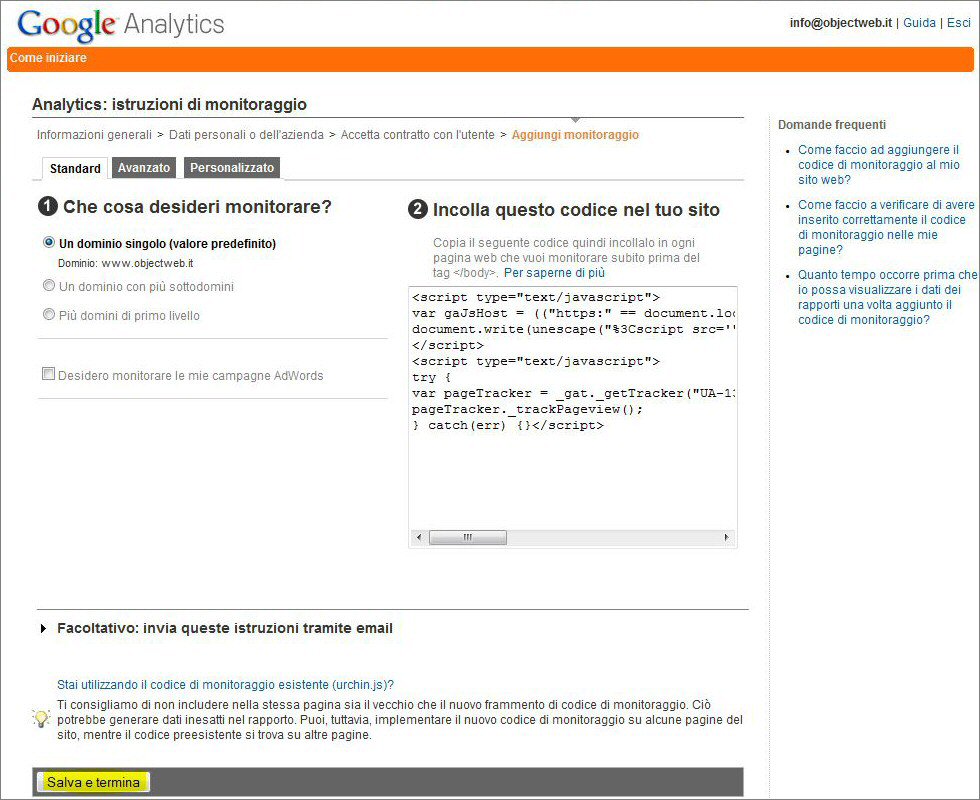Viewport: 980px width, 800px height.
Task: Click the Guida link in header
Action: 919,23
